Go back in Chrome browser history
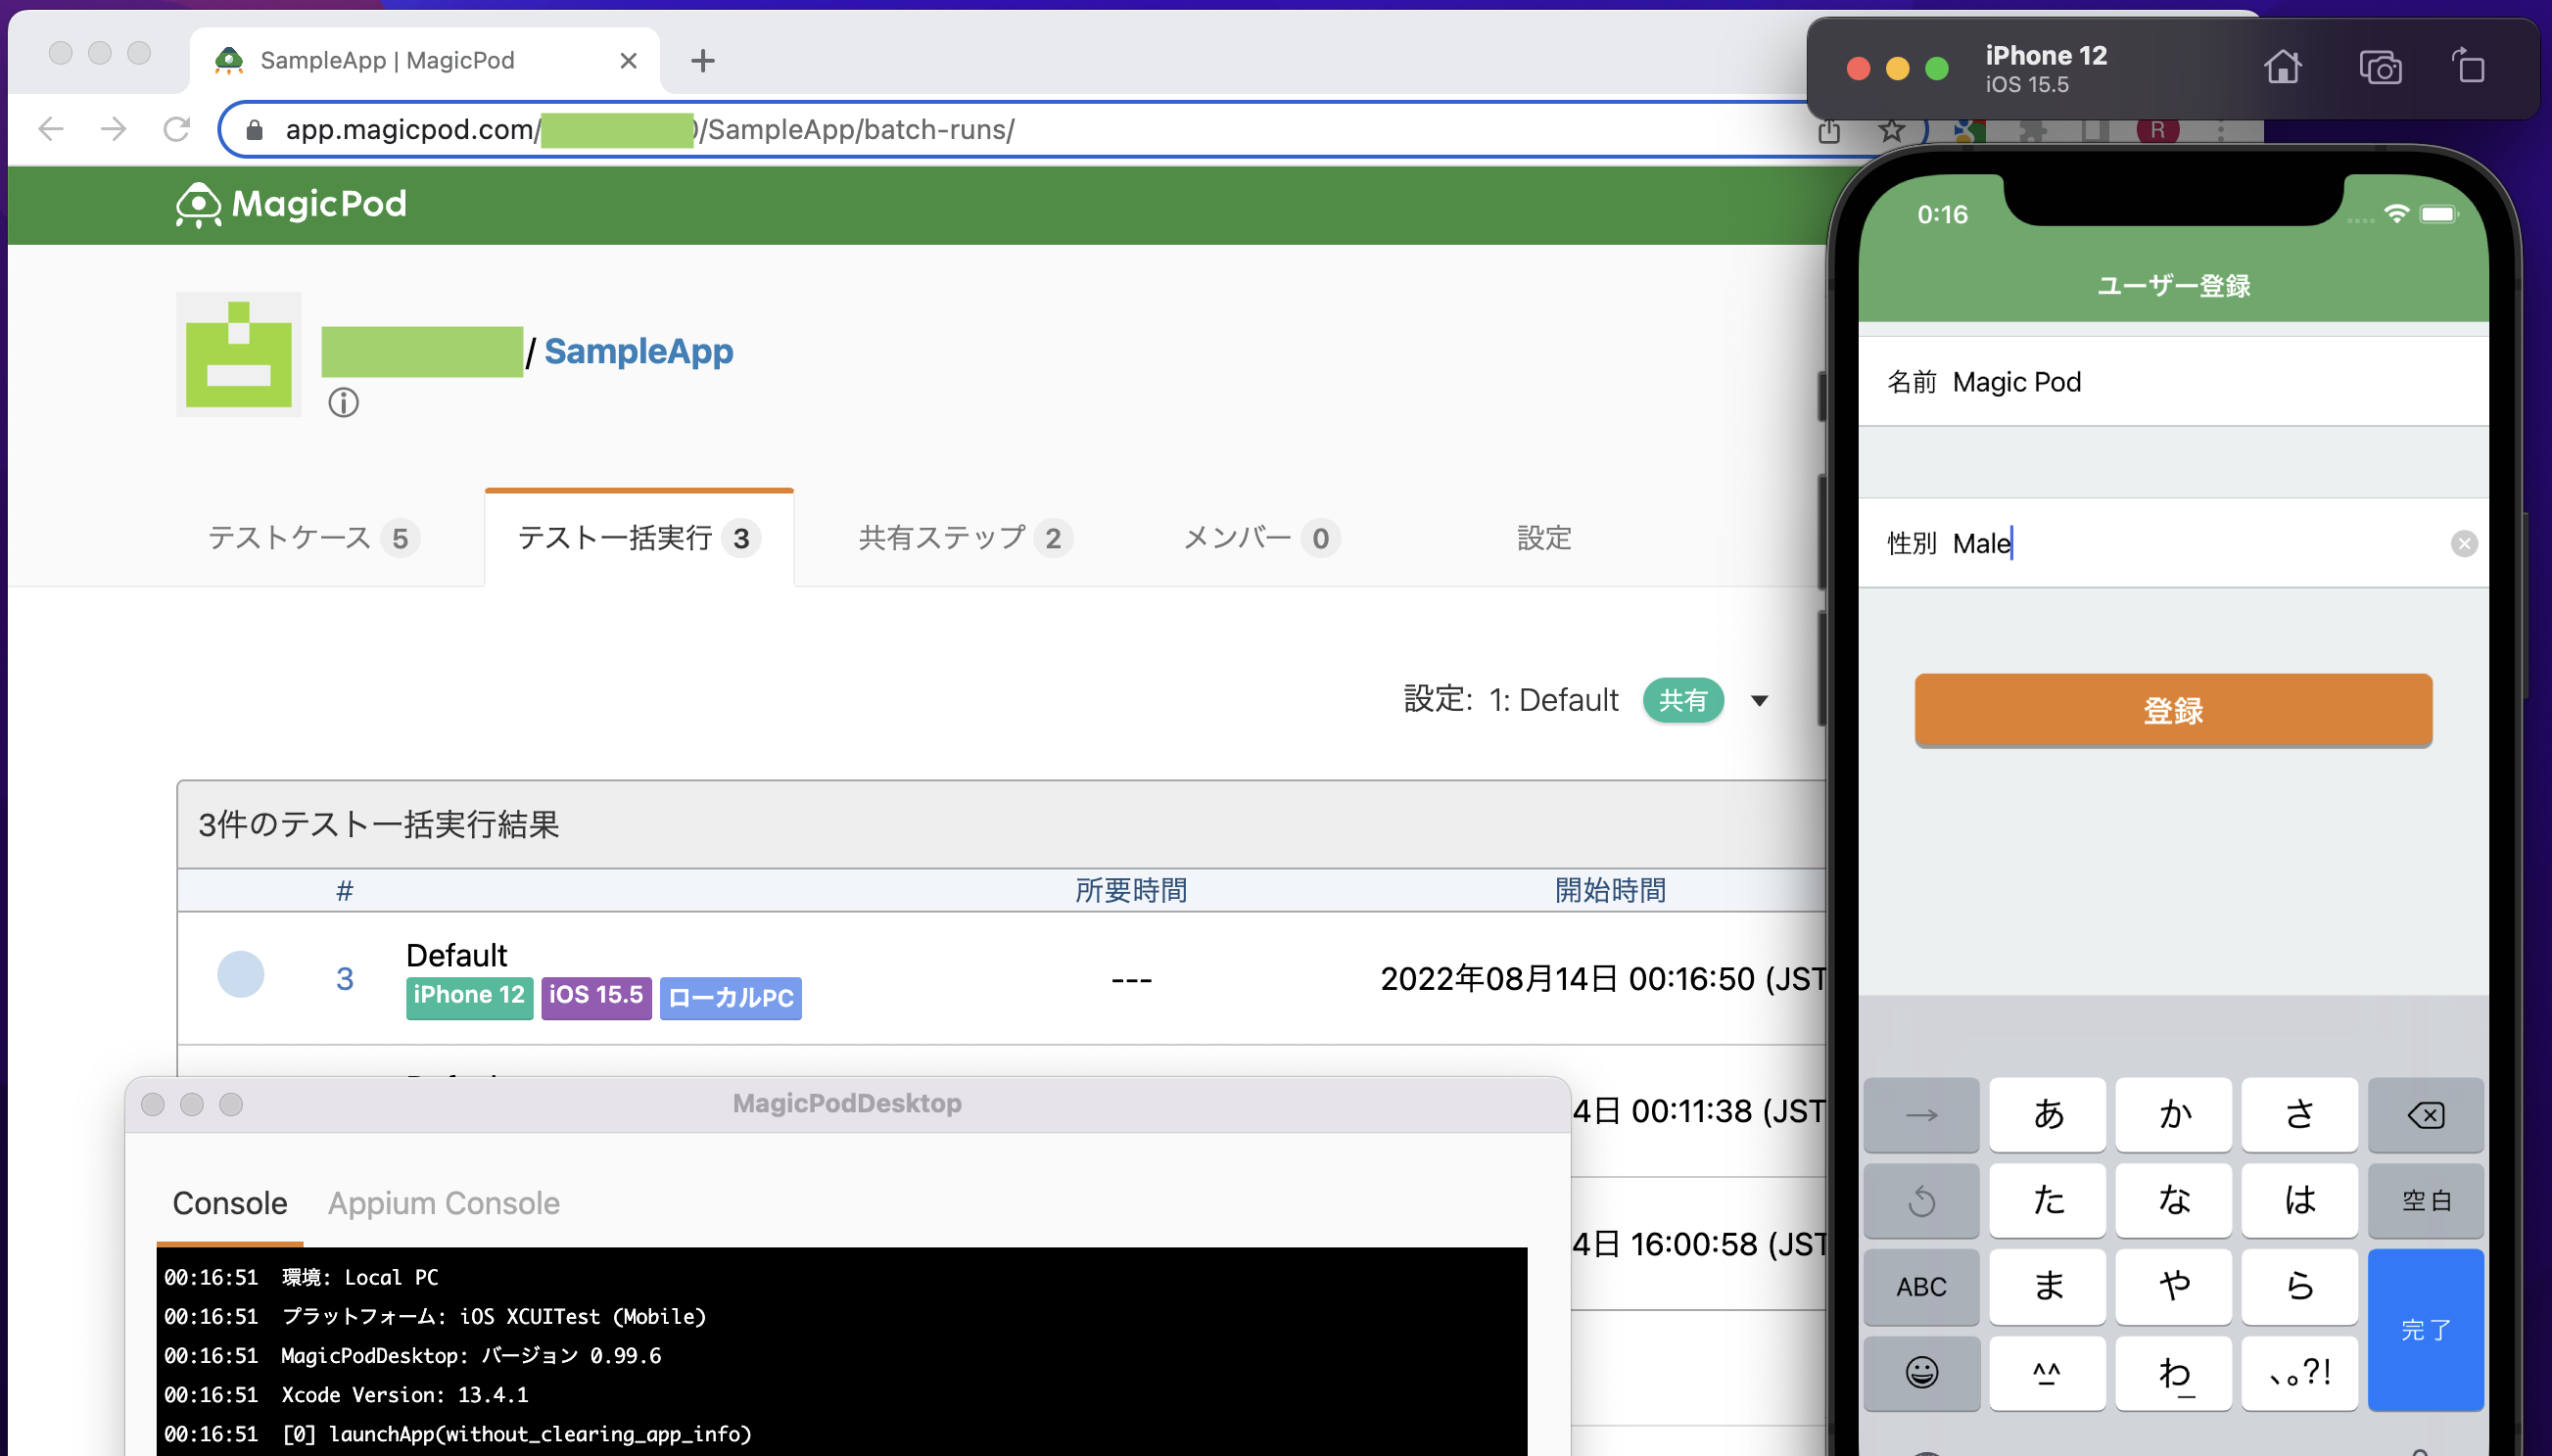The width and height of the screenshot is (2552, 1456). point(51,129)
